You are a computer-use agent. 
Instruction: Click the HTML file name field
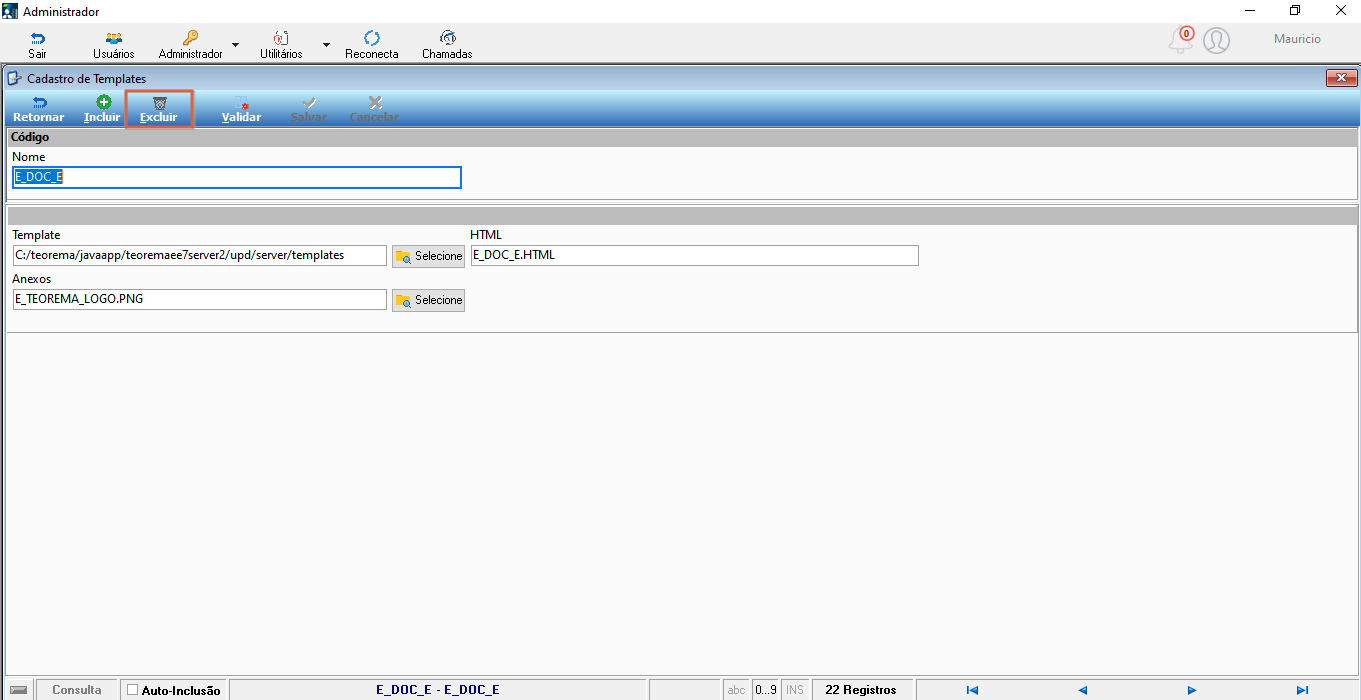pyautogui.click(x=694, y=255)
